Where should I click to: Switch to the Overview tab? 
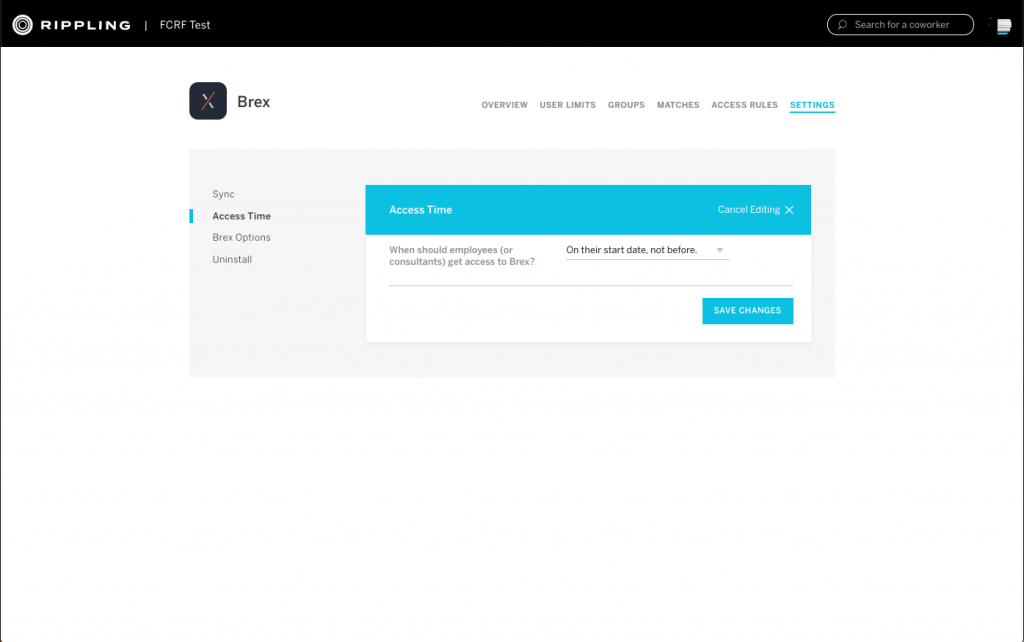coord(504,105)
